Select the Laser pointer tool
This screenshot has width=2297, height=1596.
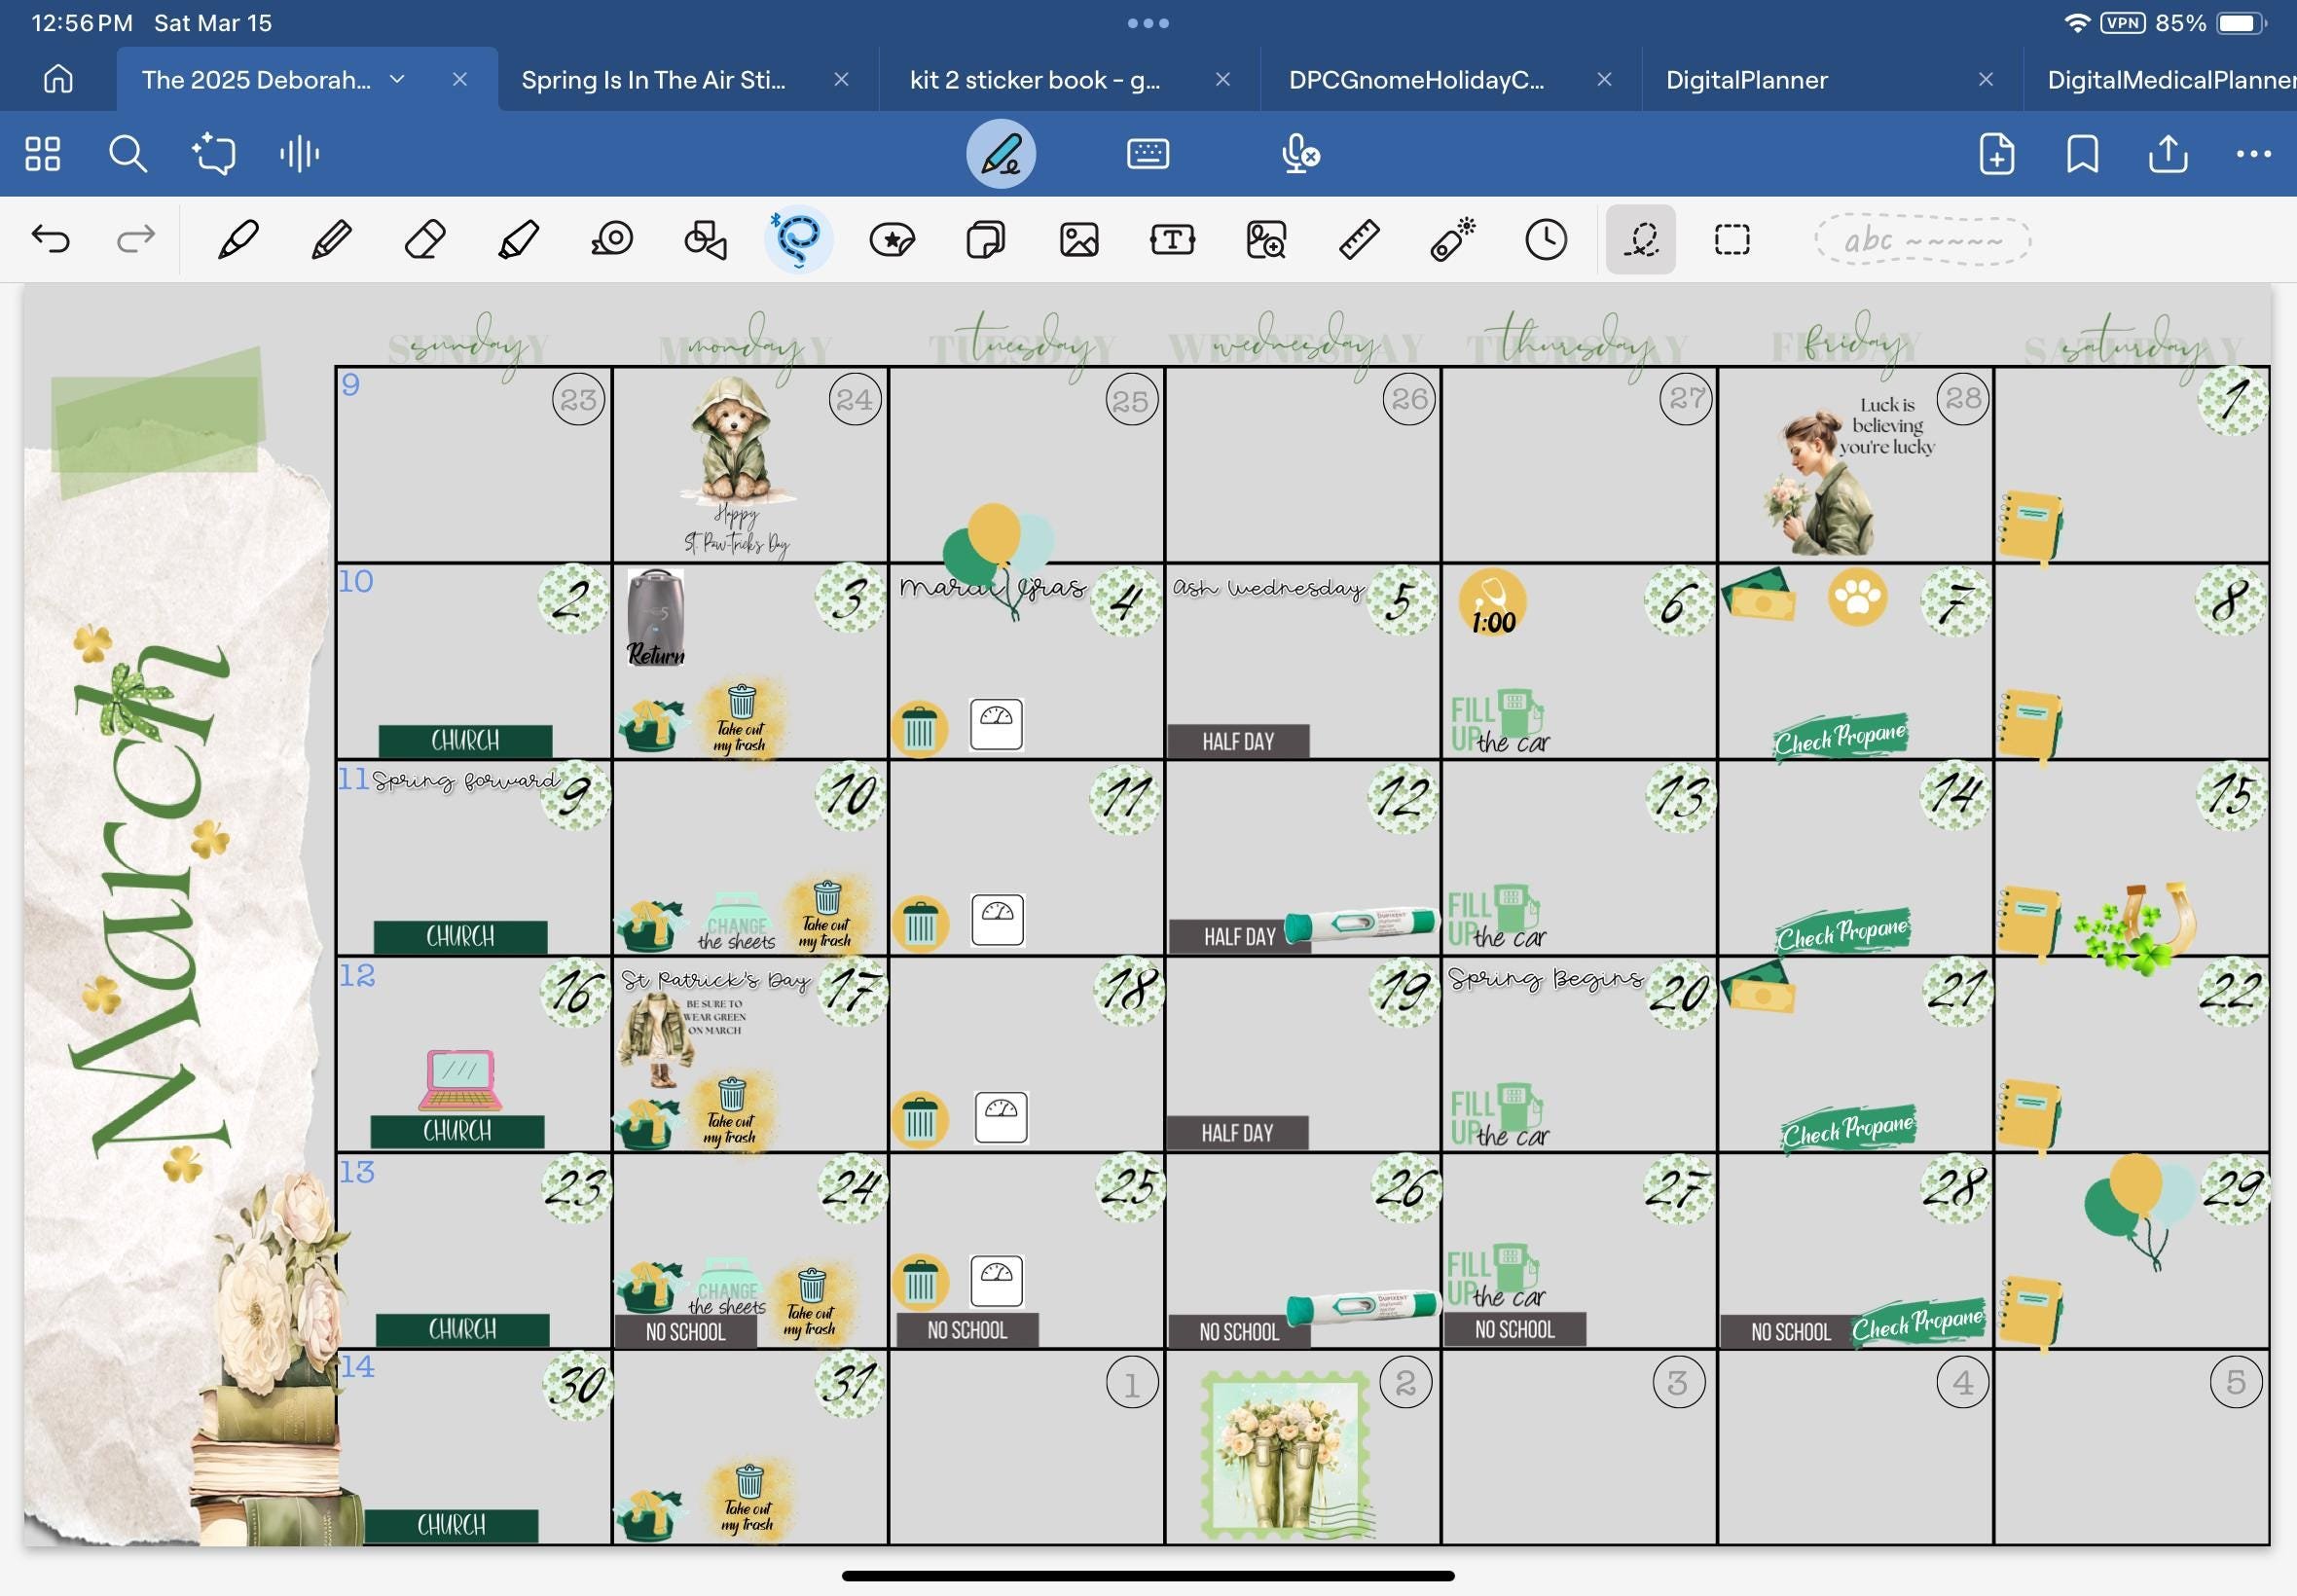pos(1452,240)
